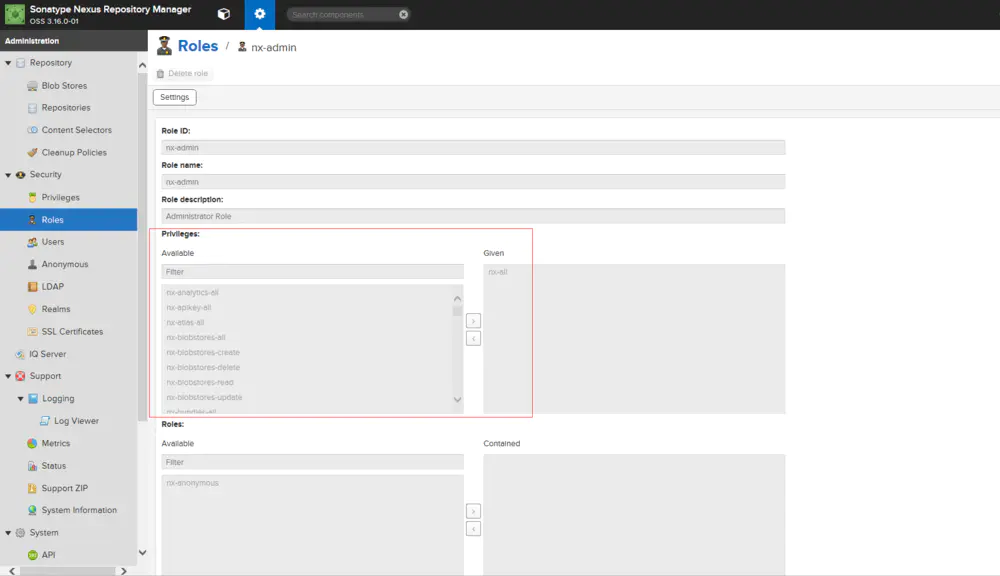Select nx-anonymous in Available roles
The height and width of the screenshot is (576, 1000).
click(x=193, y=483)
